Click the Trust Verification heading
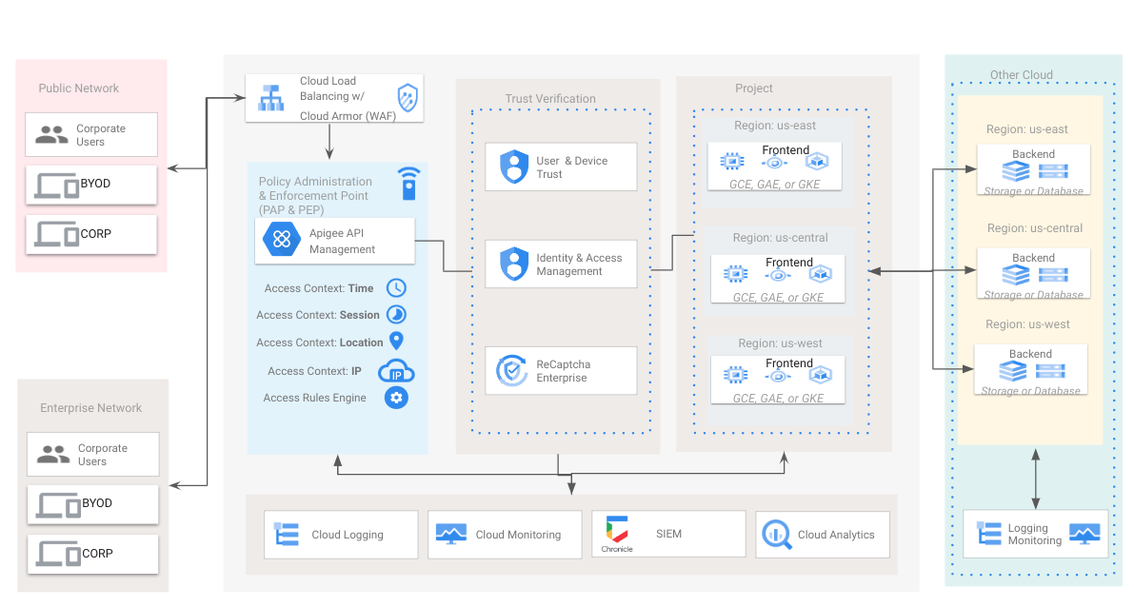The image size is (1134, 607). [550, 98]
